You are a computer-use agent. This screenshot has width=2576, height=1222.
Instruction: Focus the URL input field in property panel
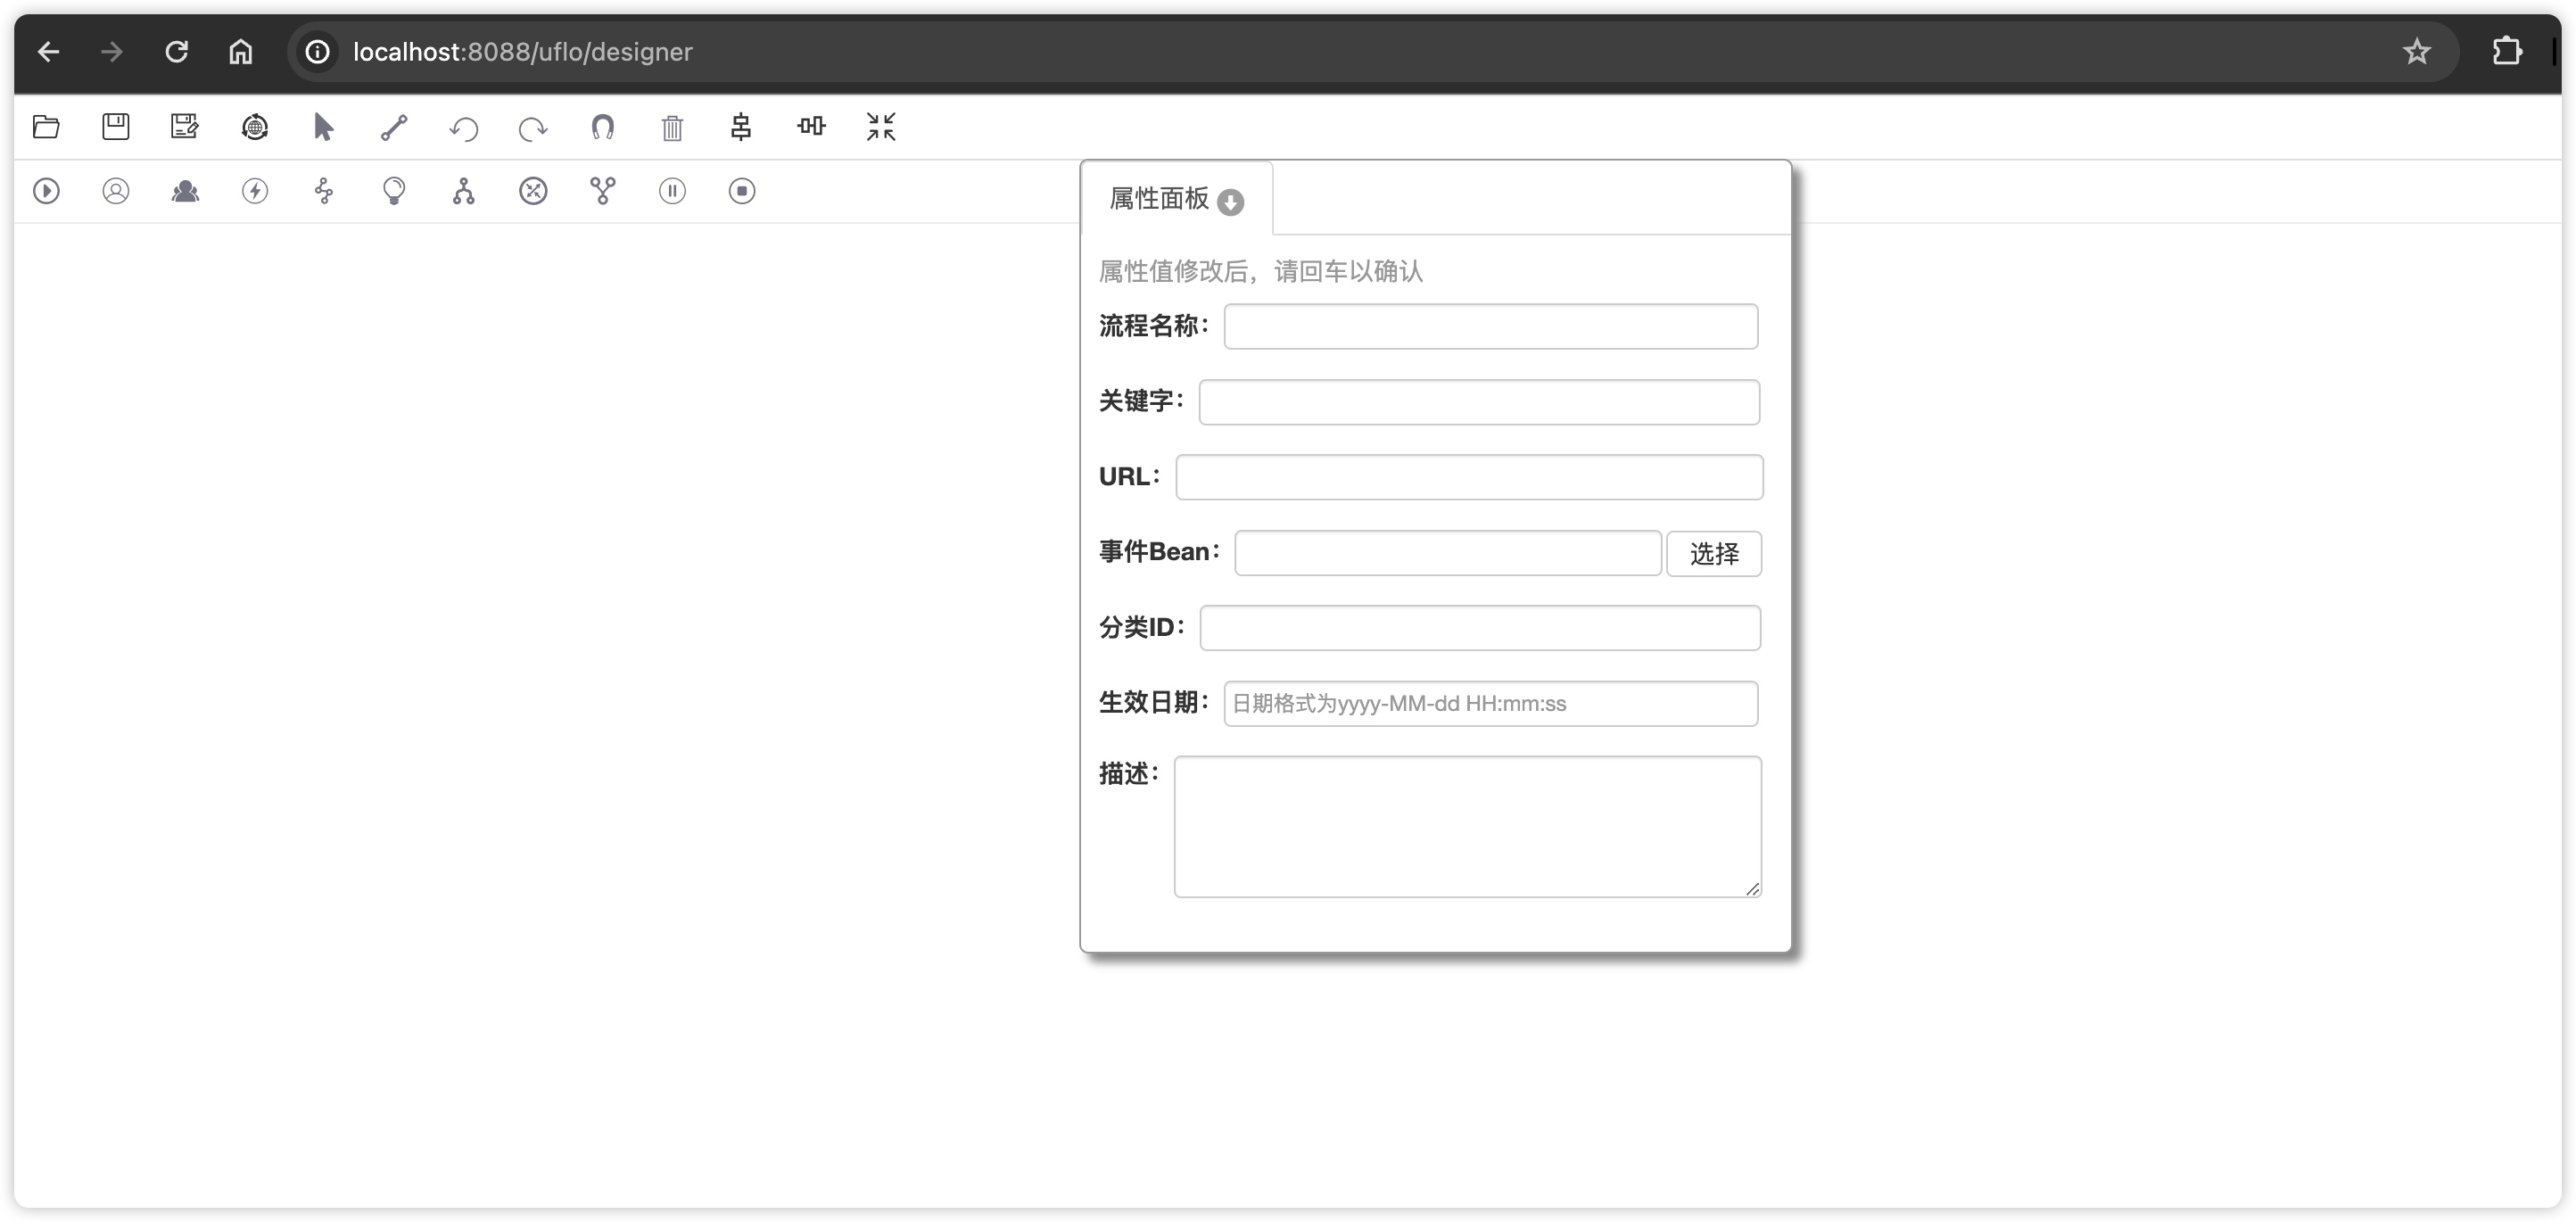coord(1469,477)
